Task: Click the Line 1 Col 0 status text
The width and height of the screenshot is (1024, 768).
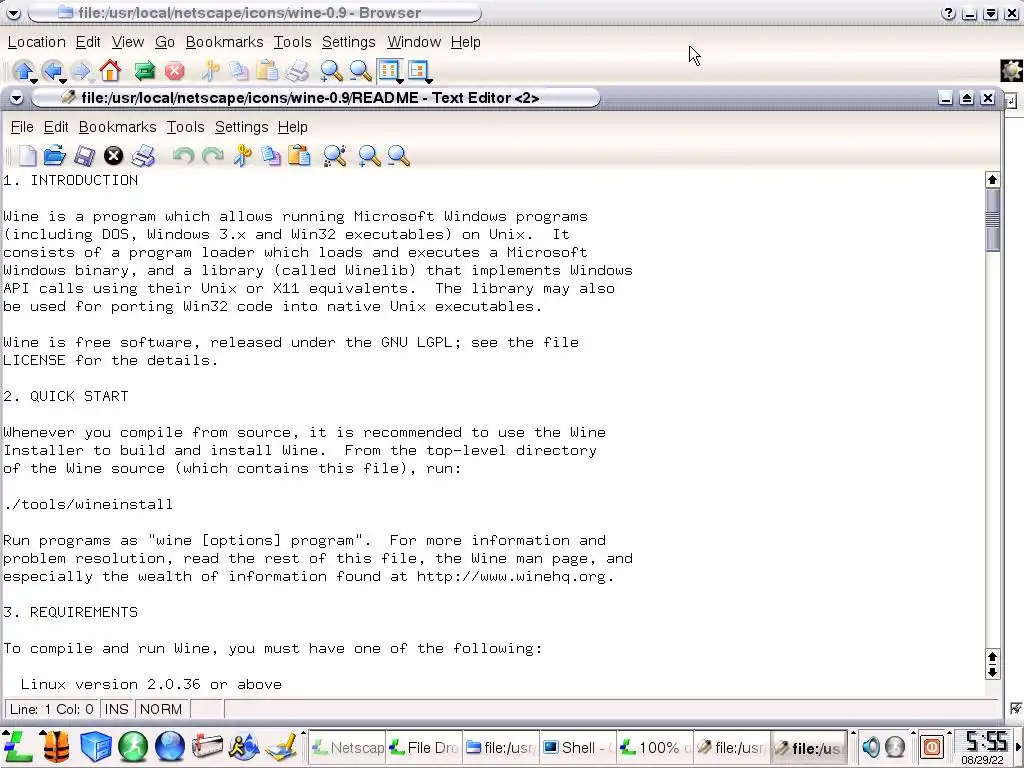Action: (52, 709)
